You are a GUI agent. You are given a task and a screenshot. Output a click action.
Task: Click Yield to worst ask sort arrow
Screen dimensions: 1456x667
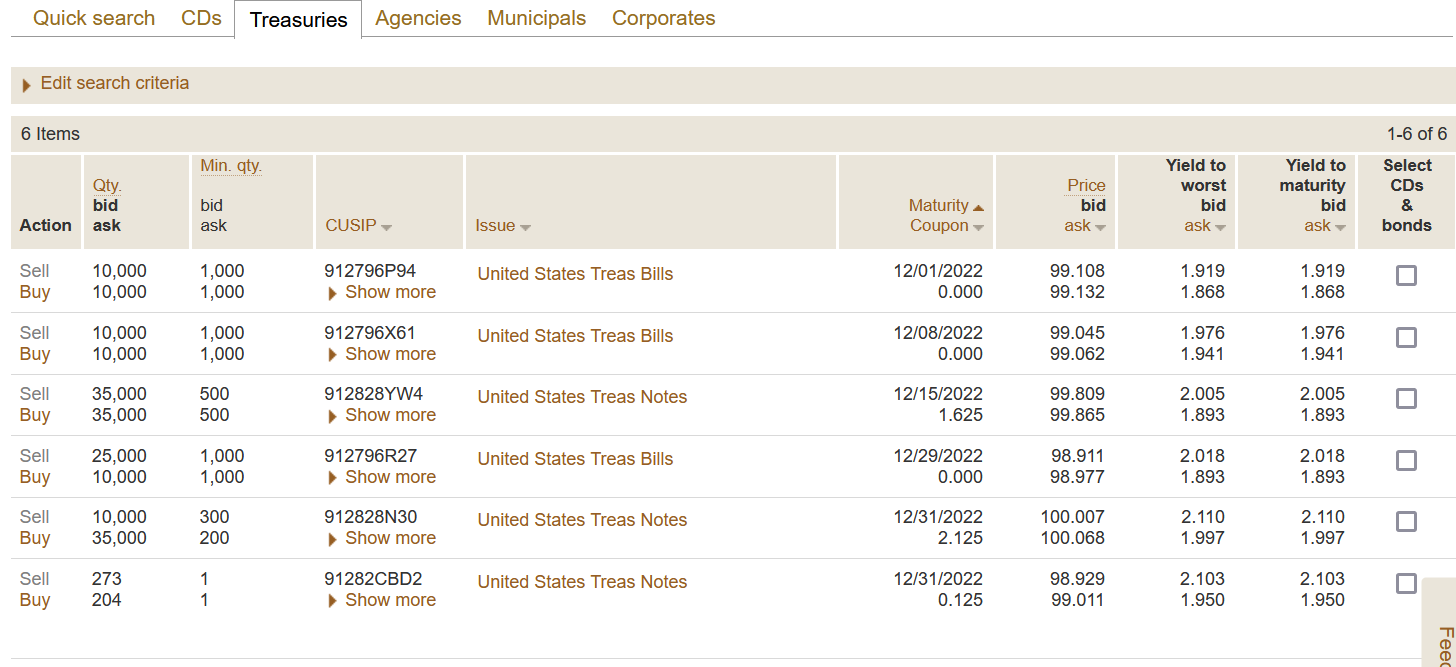coord(1220,227)
